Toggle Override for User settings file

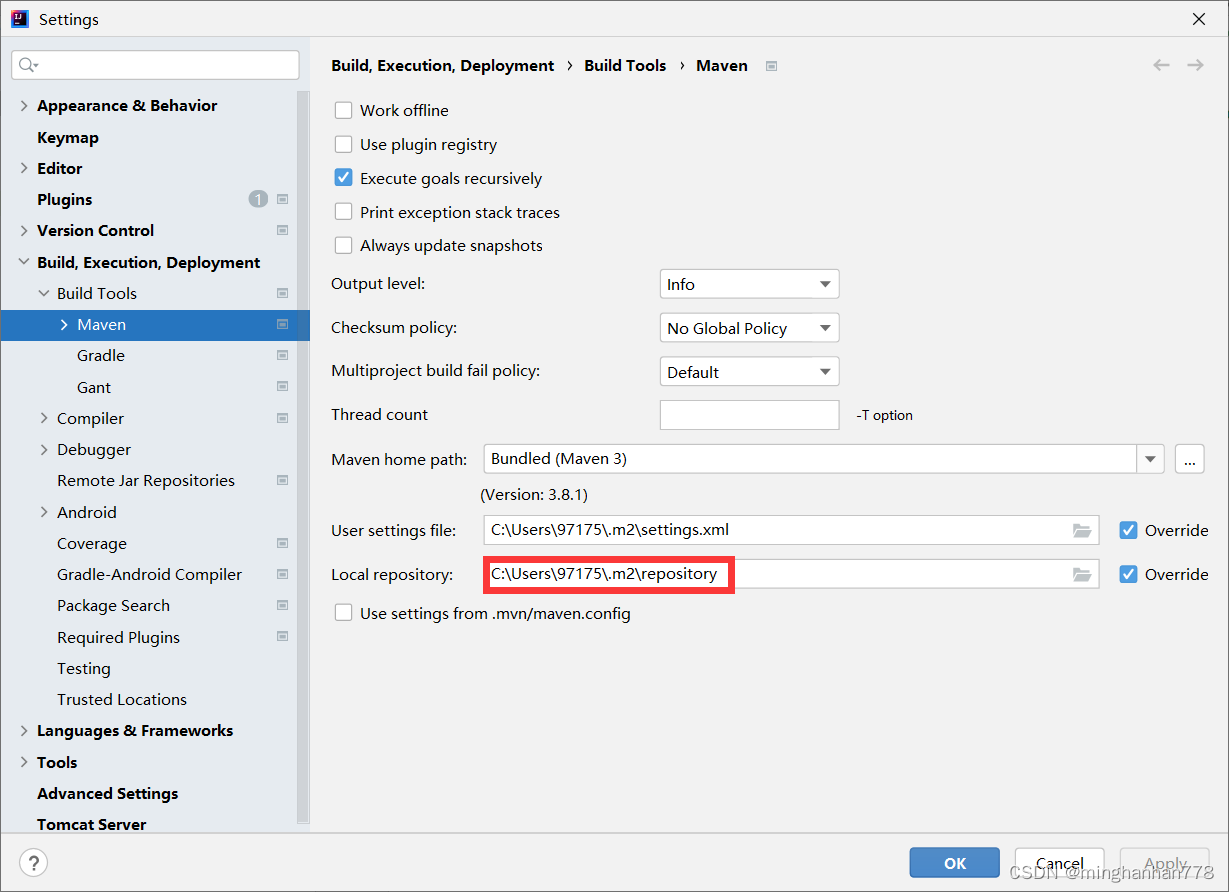[1128, 530]
